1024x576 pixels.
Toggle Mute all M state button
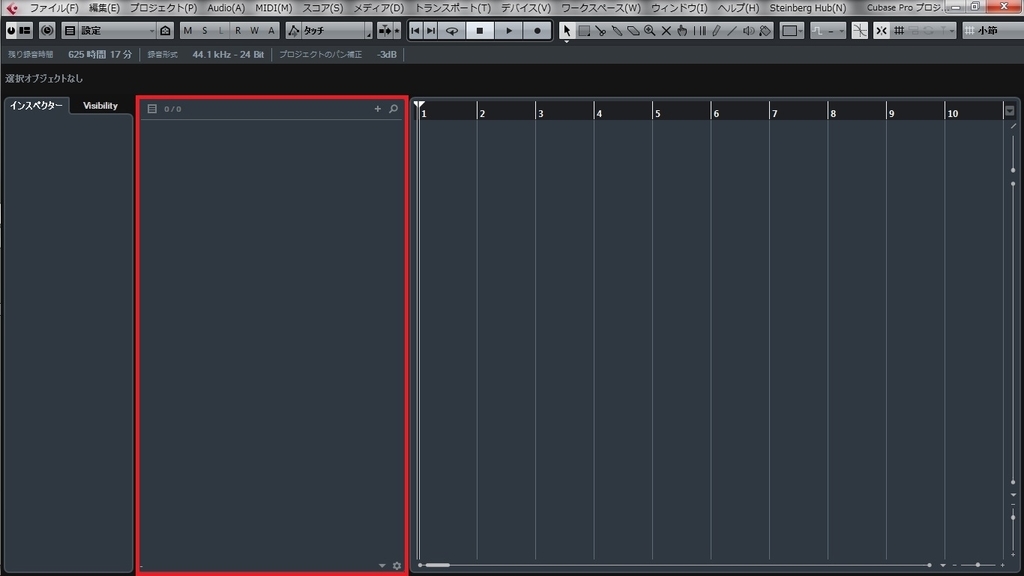click(188, 31)
